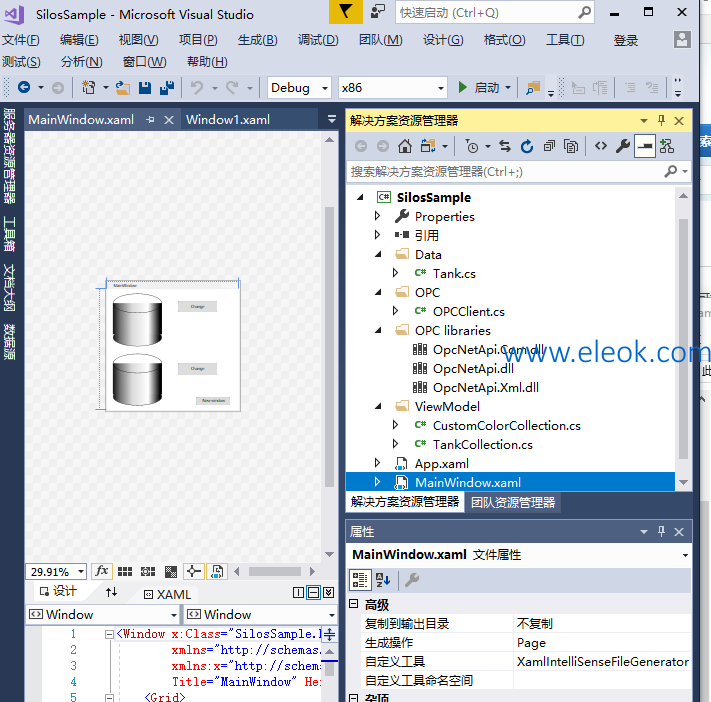Viewport: 711px width, 702px height.
Task: Switch to the 设计 view button
Action: pos(58,591)
